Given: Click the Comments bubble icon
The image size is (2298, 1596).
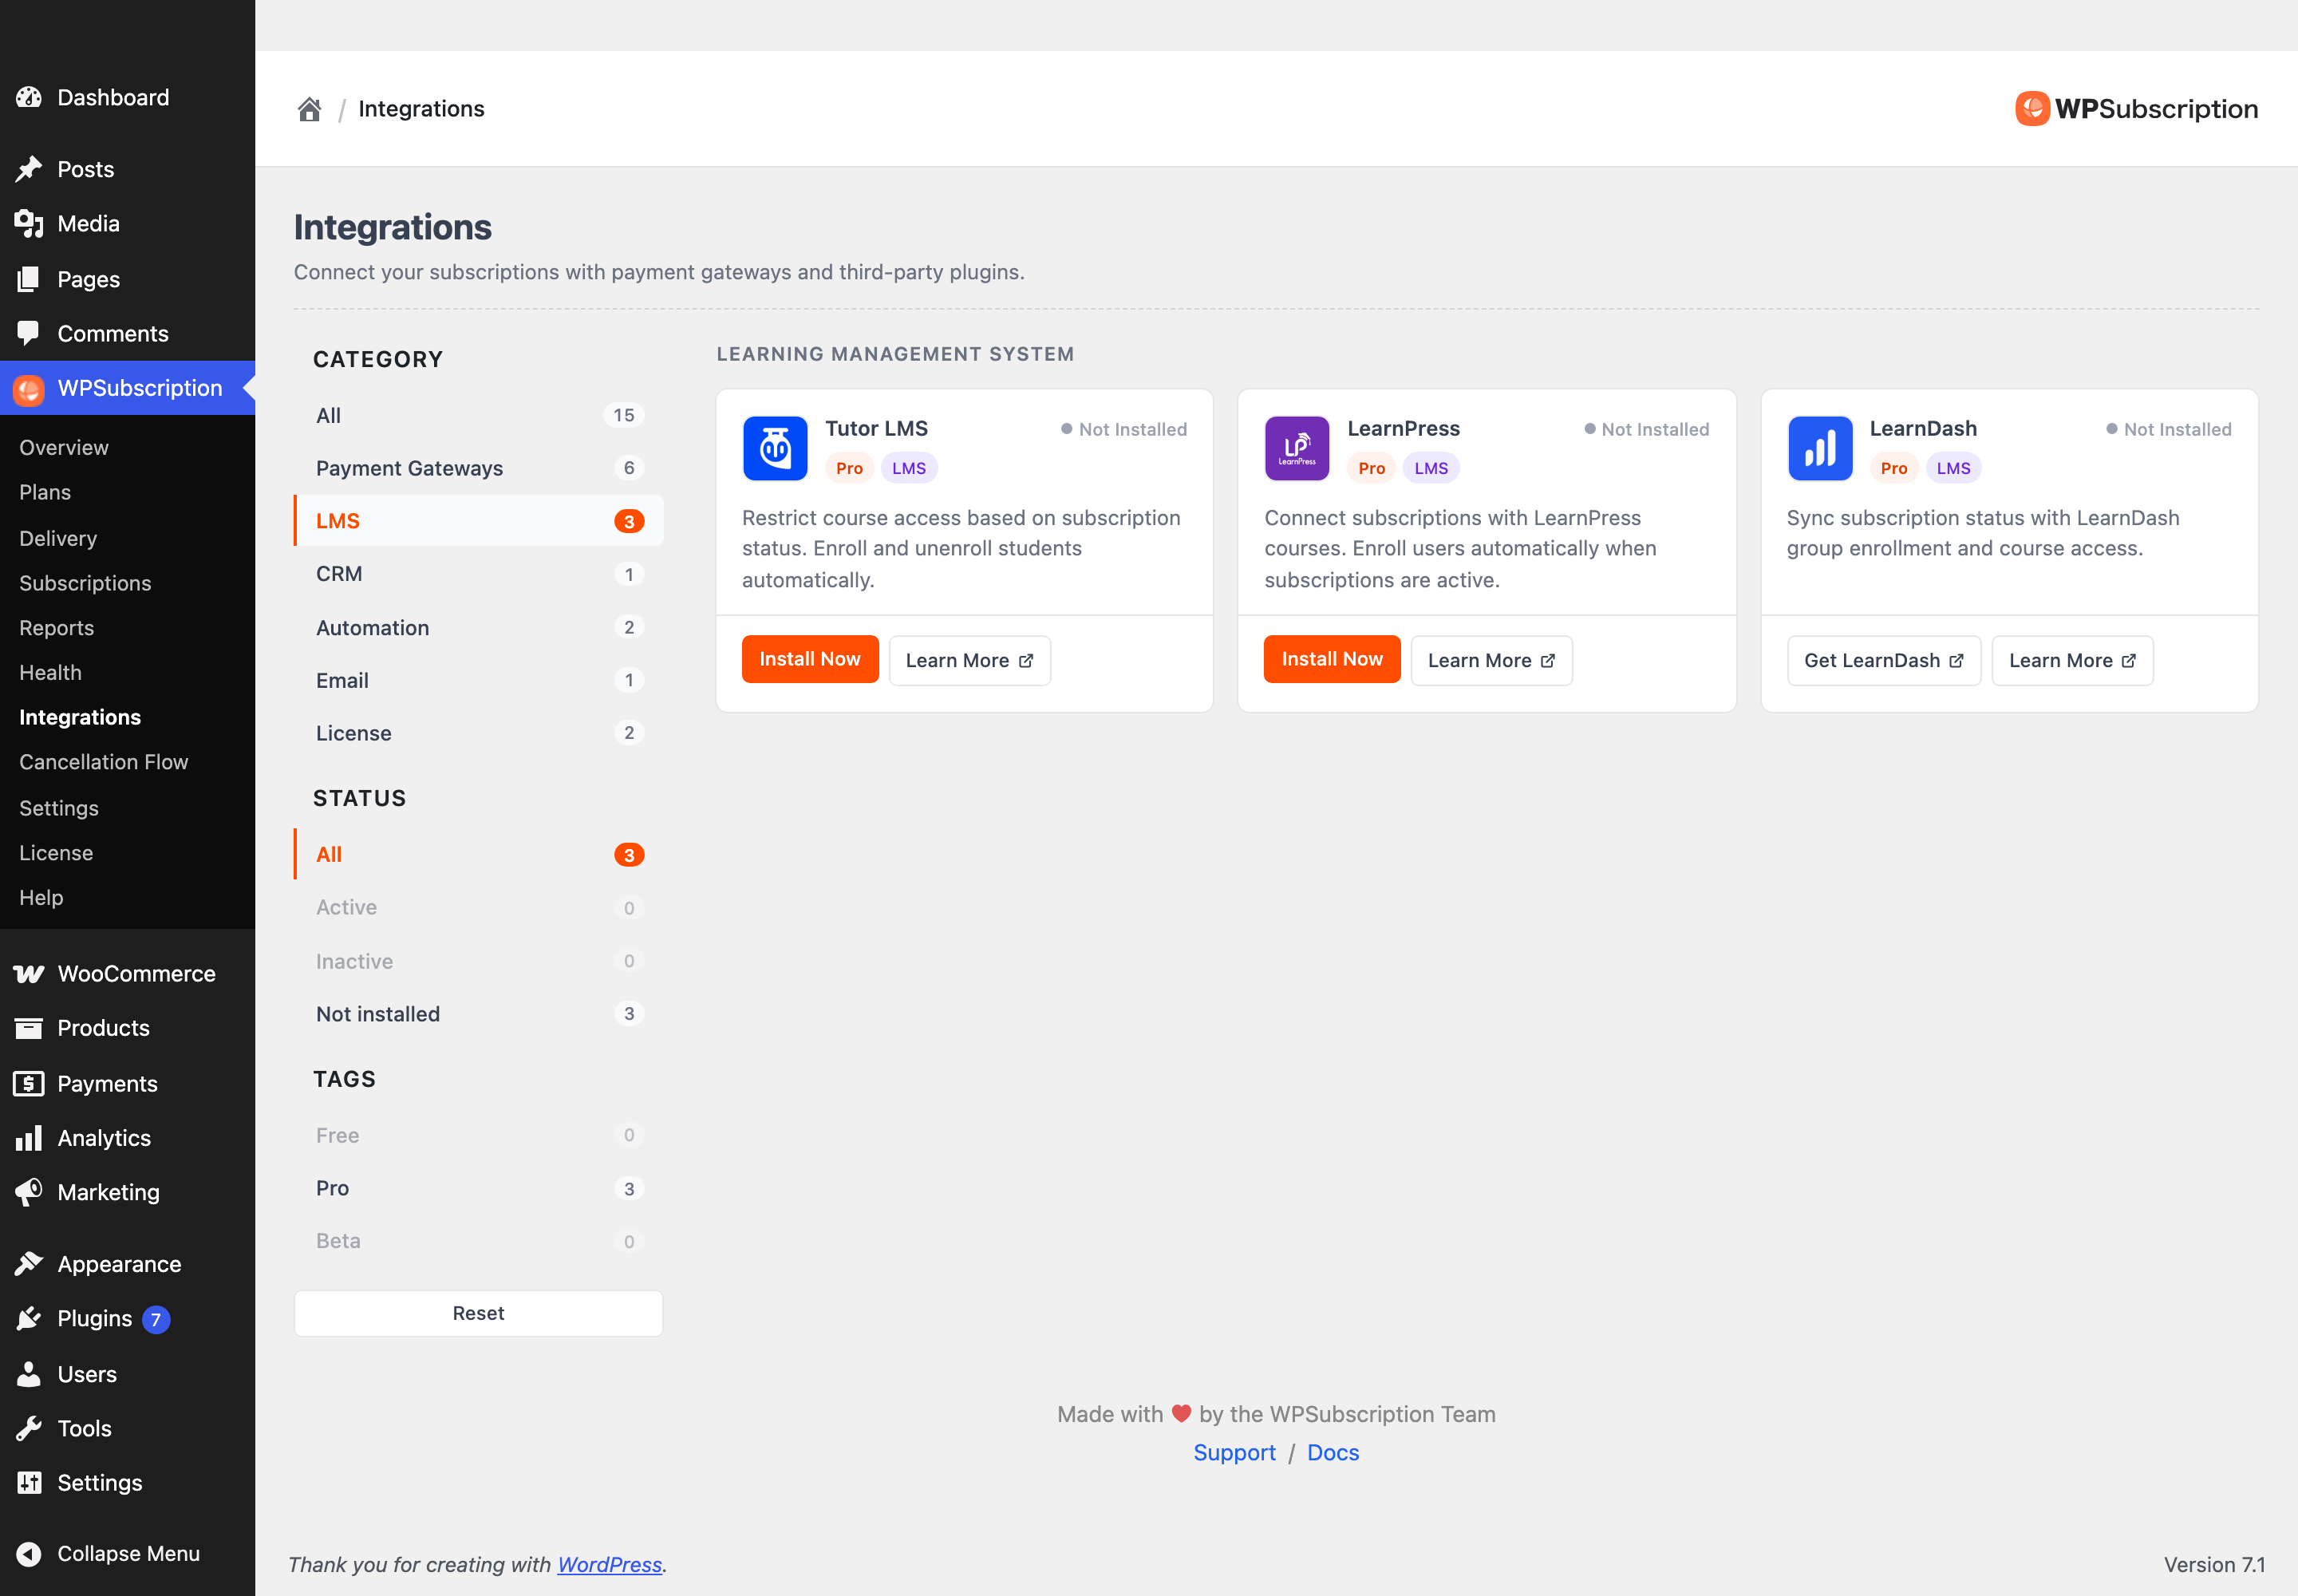Looking at the screenshot, I should 29,333.
